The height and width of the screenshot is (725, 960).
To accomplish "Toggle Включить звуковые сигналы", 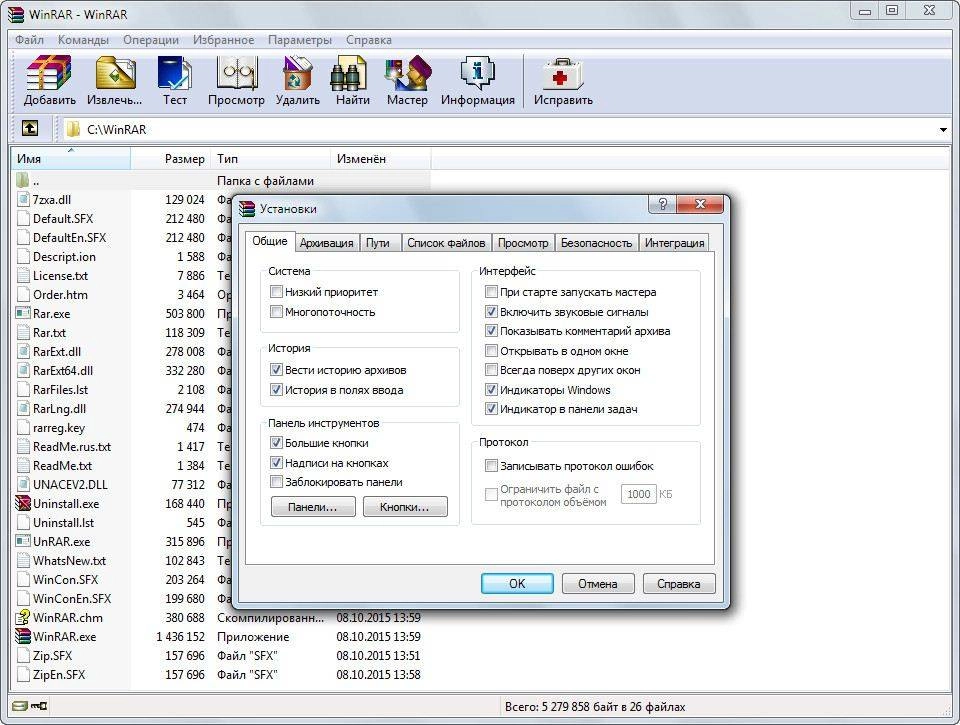I will click(x=491, y=312).
